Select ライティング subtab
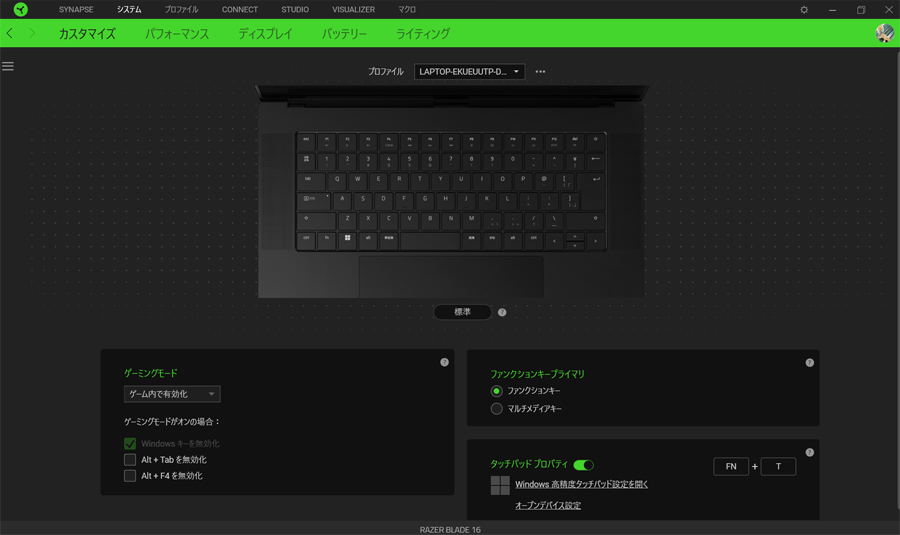This screenshot has width=900, height=535. (x=423, y=34)
